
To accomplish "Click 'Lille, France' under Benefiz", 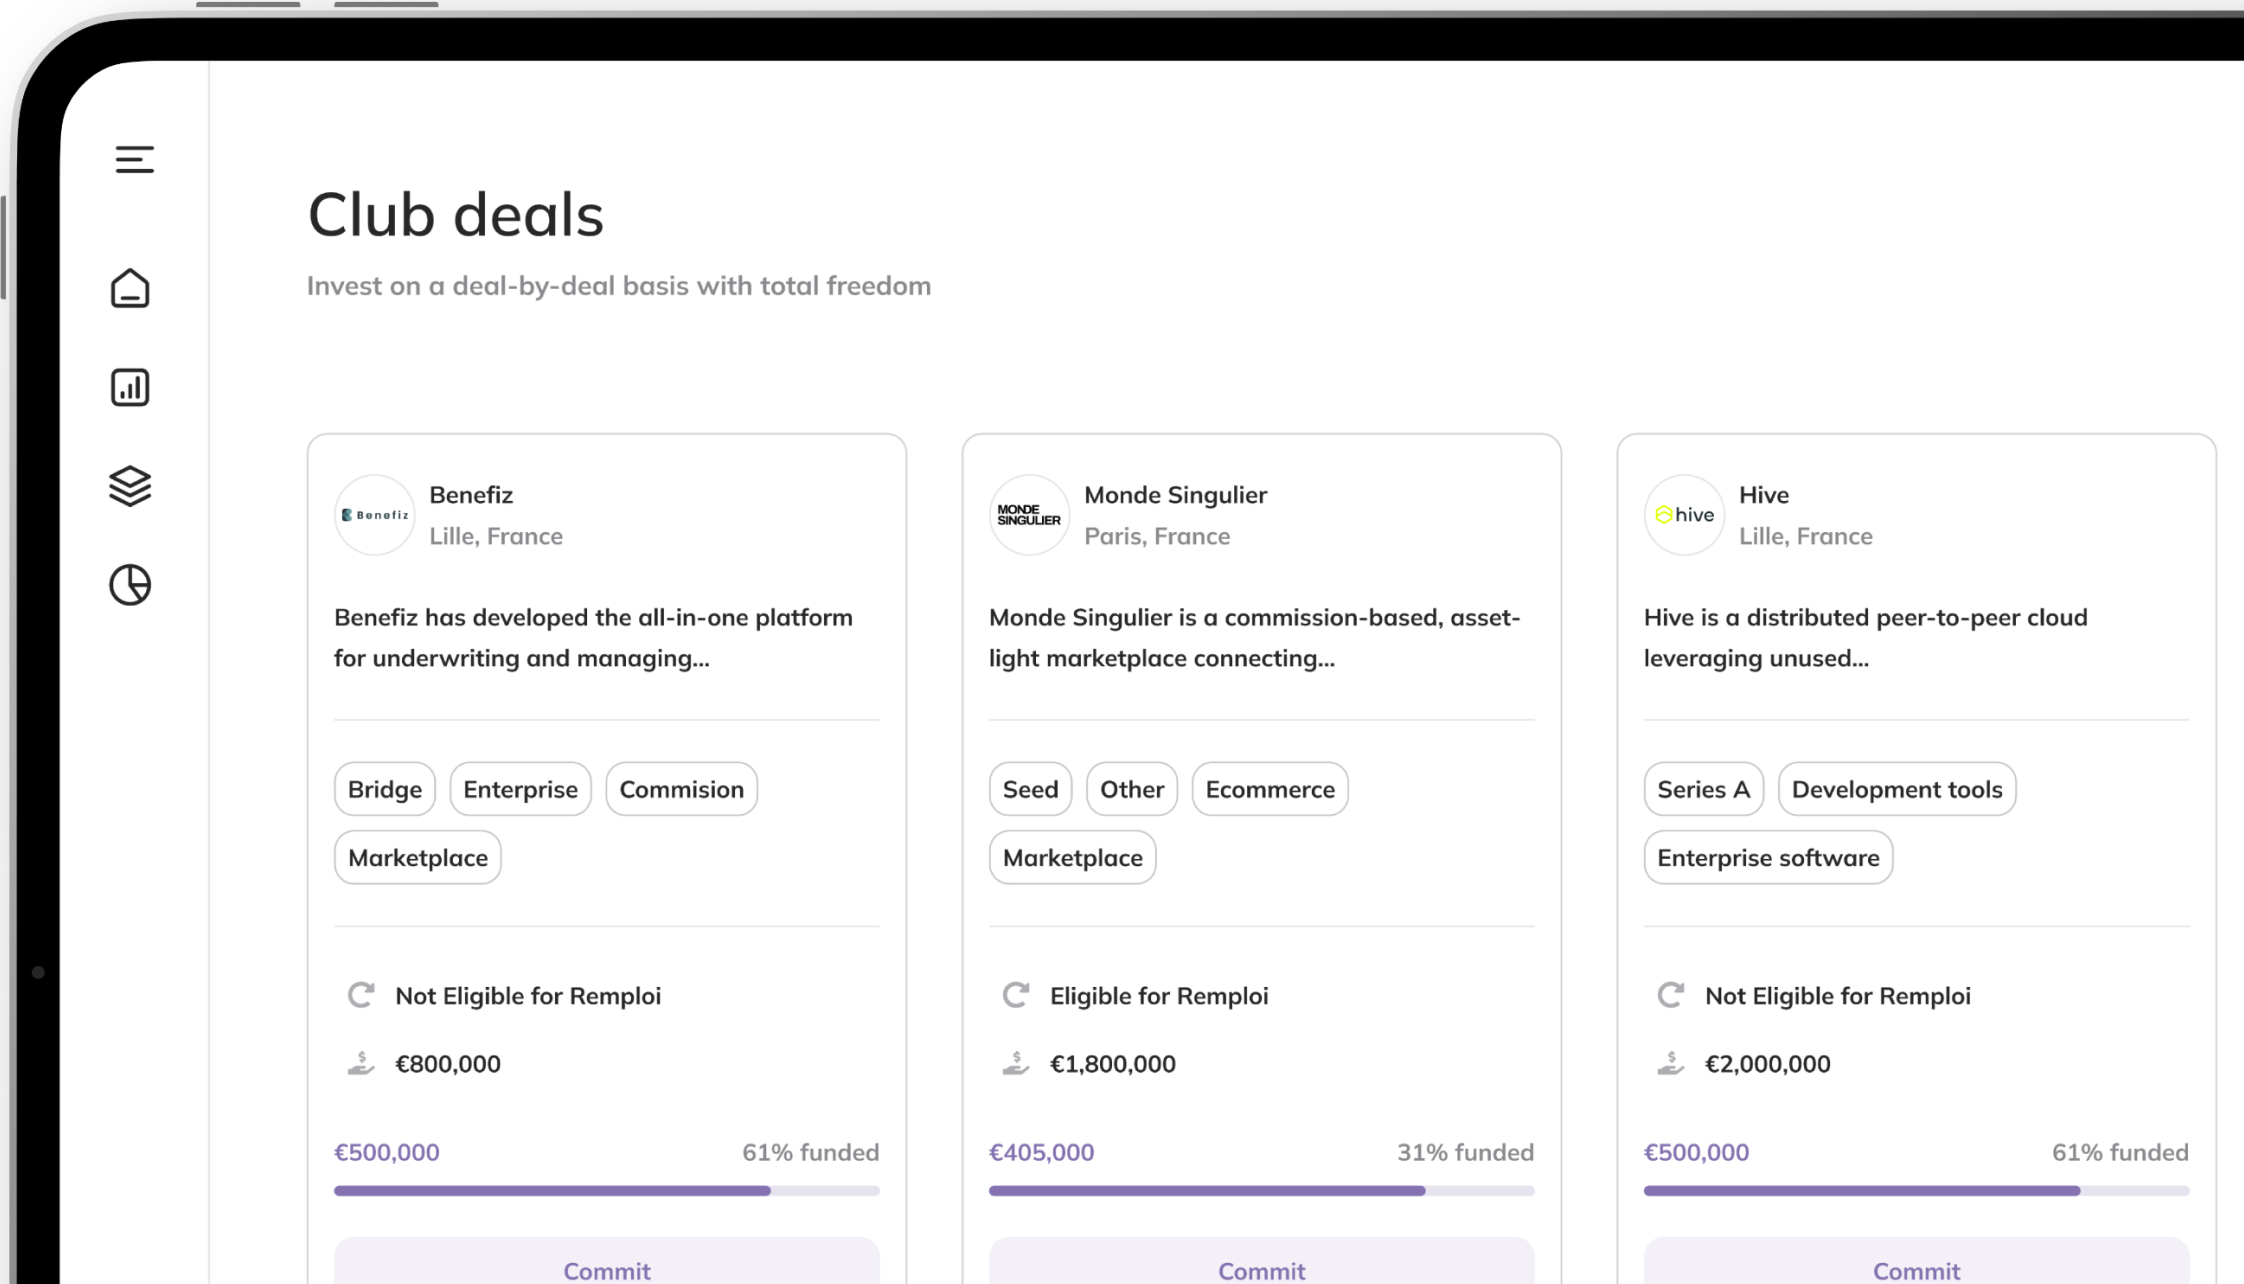I will point(496,536).
